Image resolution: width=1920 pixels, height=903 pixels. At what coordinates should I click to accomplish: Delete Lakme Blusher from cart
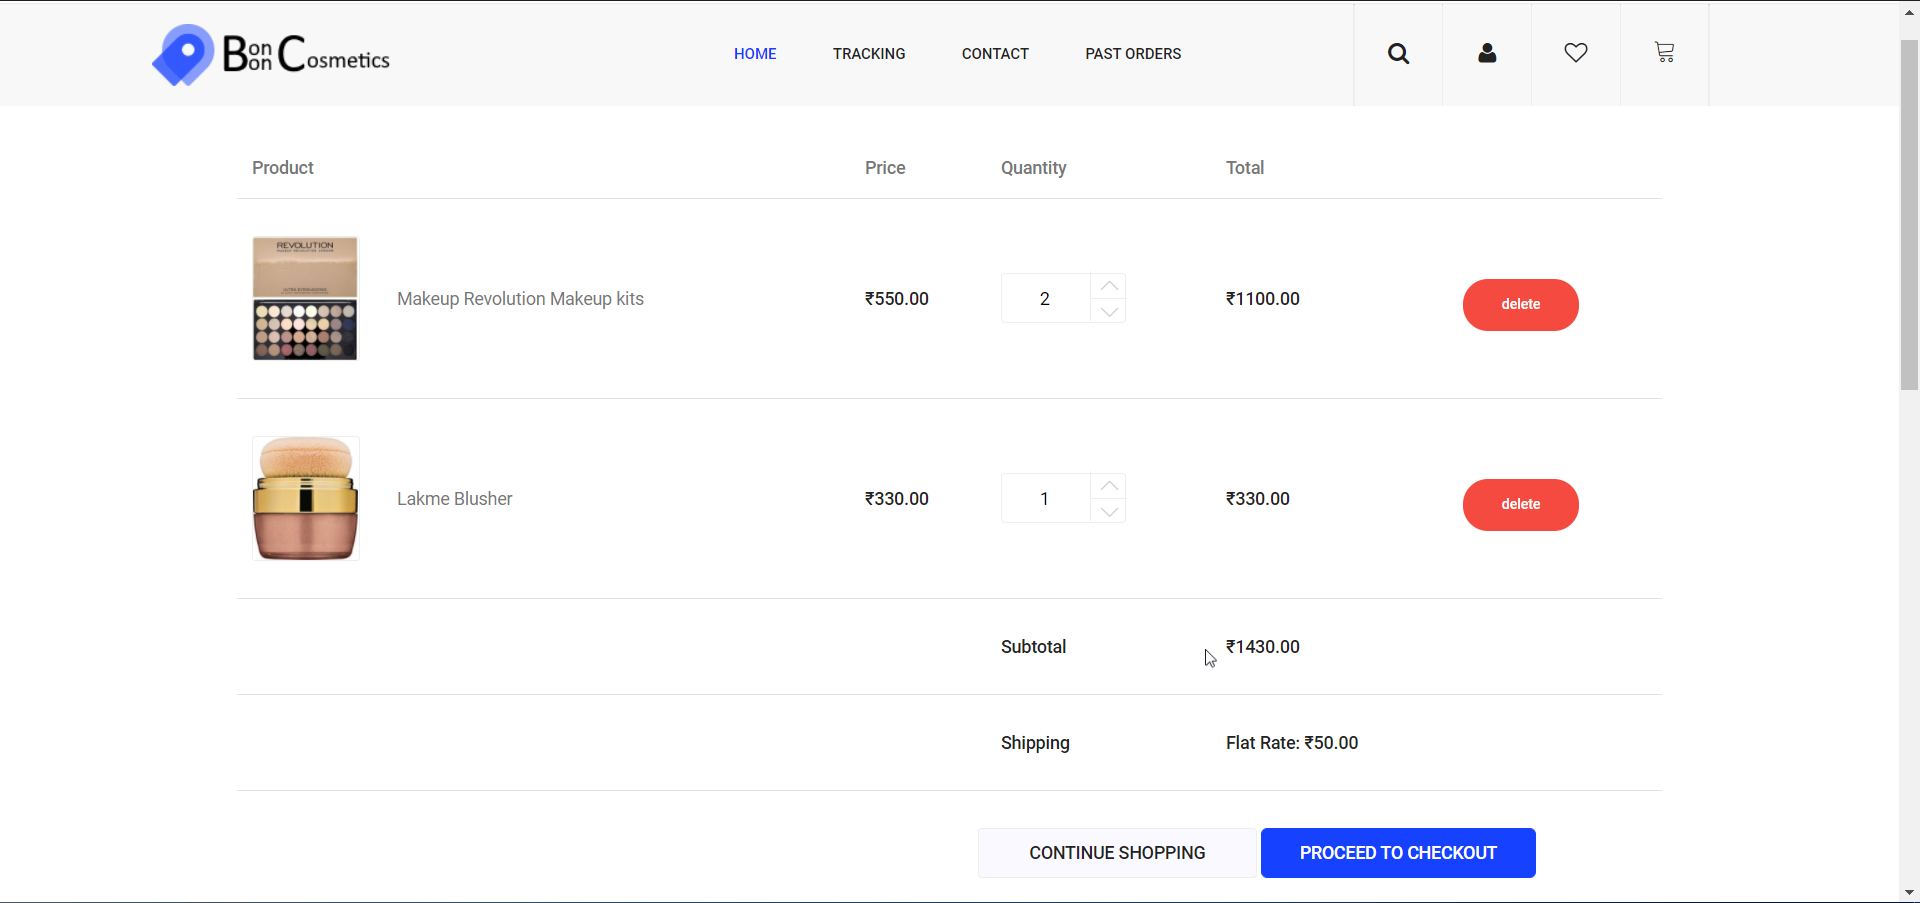click(x=1520, y=505)
